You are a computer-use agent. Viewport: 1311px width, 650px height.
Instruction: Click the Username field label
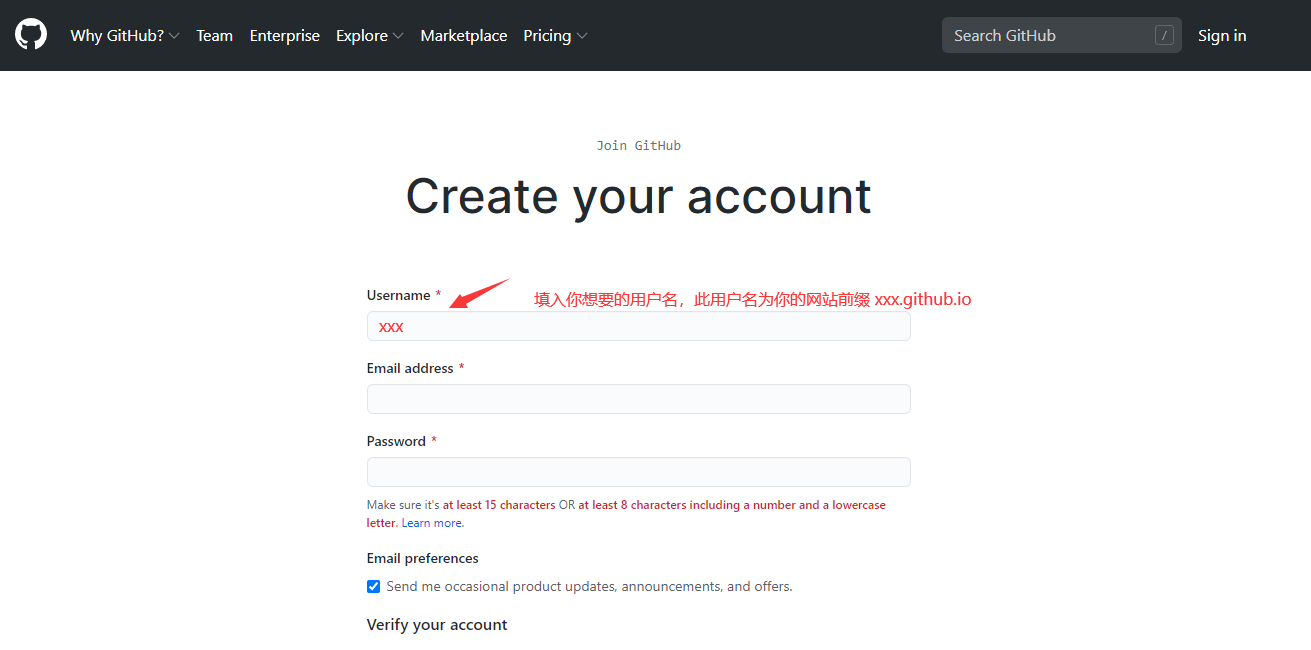pyautogui.click(x=399, y=295)
